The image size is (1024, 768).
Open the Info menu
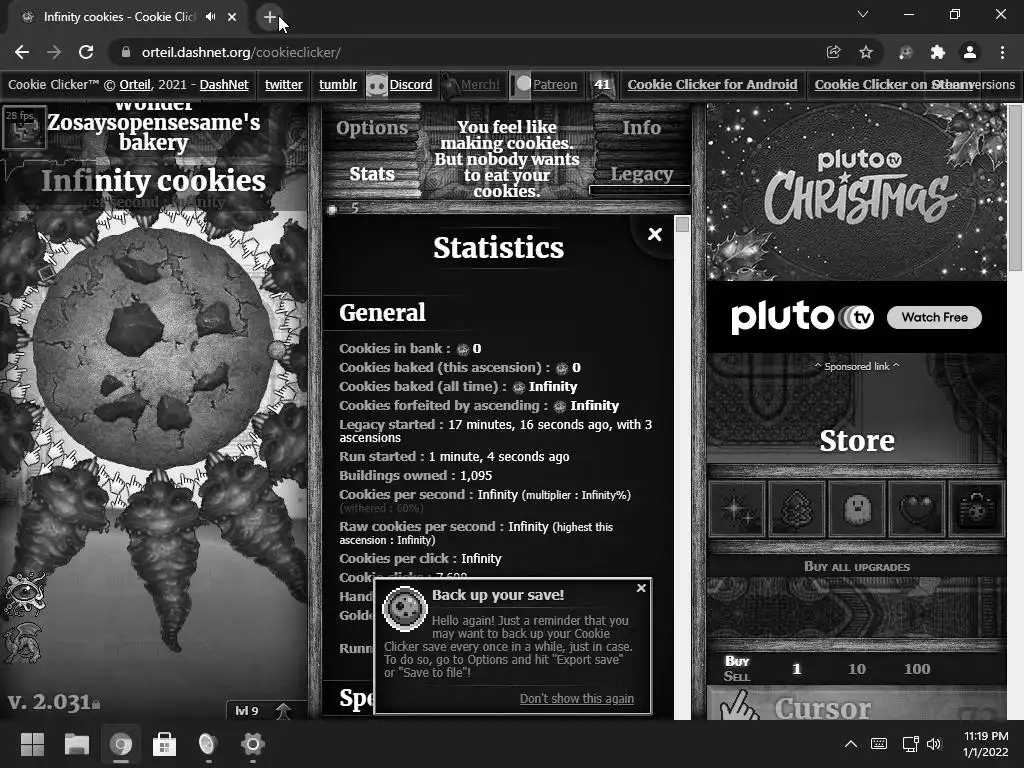pos(641,128)
